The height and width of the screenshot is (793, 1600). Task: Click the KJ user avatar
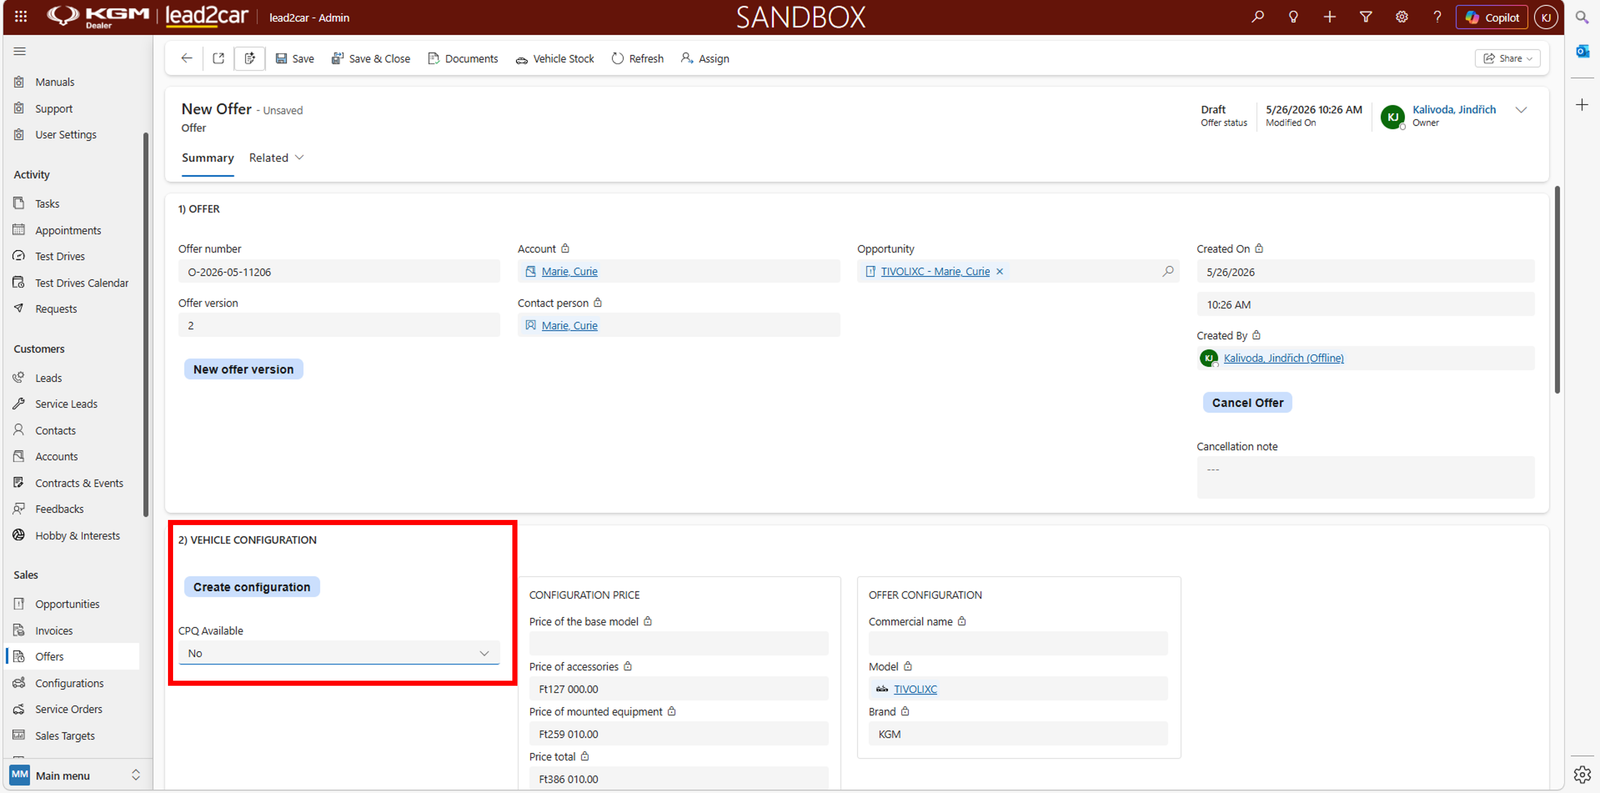click(1546, 17)
